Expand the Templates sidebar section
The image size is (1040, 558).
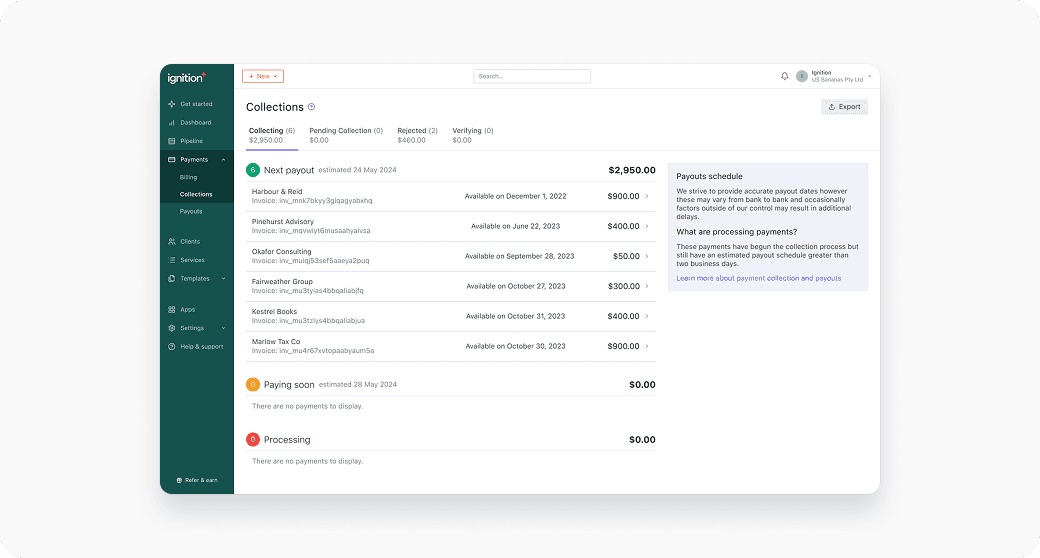click(224, 279)
